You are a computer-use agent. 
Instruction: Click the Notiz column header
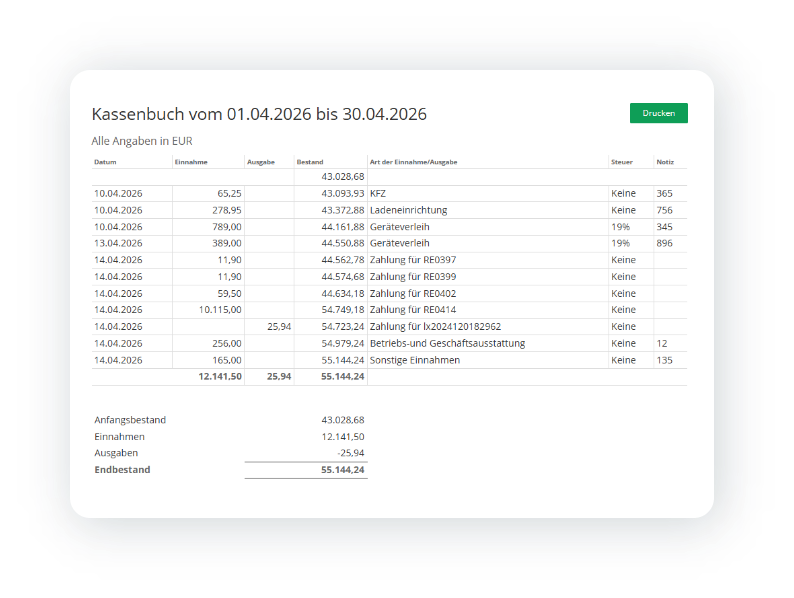tap(665, 161)
